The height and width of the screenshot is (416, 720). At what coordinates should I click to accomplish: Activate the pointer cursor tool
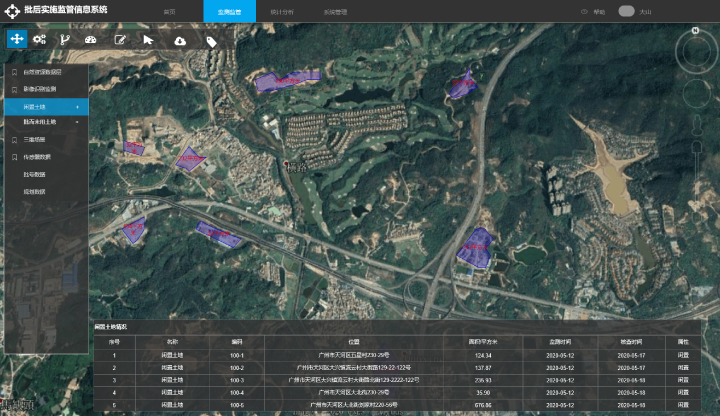click(148, 39)
